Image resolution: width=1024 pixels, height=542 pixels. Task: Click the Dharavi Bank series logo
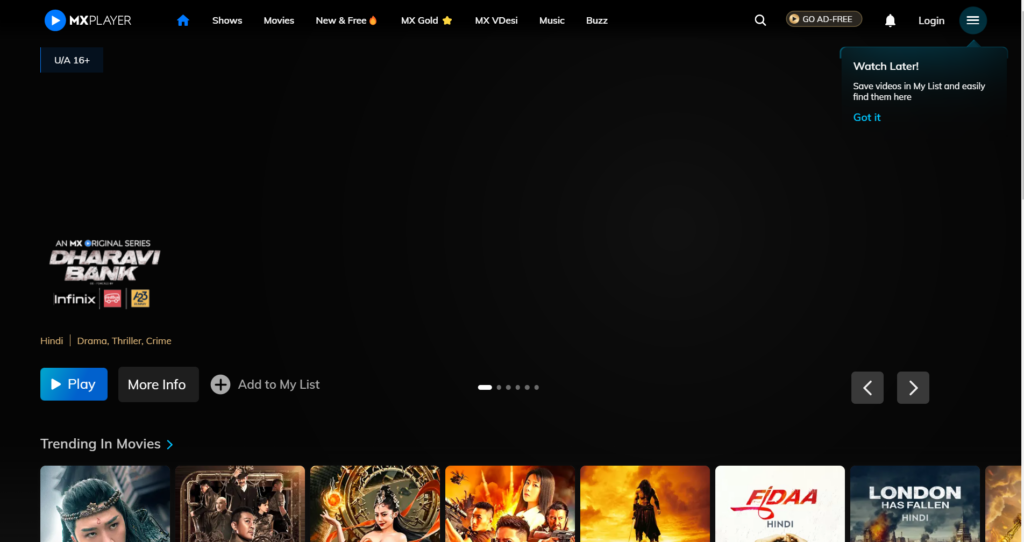(104, 274)
